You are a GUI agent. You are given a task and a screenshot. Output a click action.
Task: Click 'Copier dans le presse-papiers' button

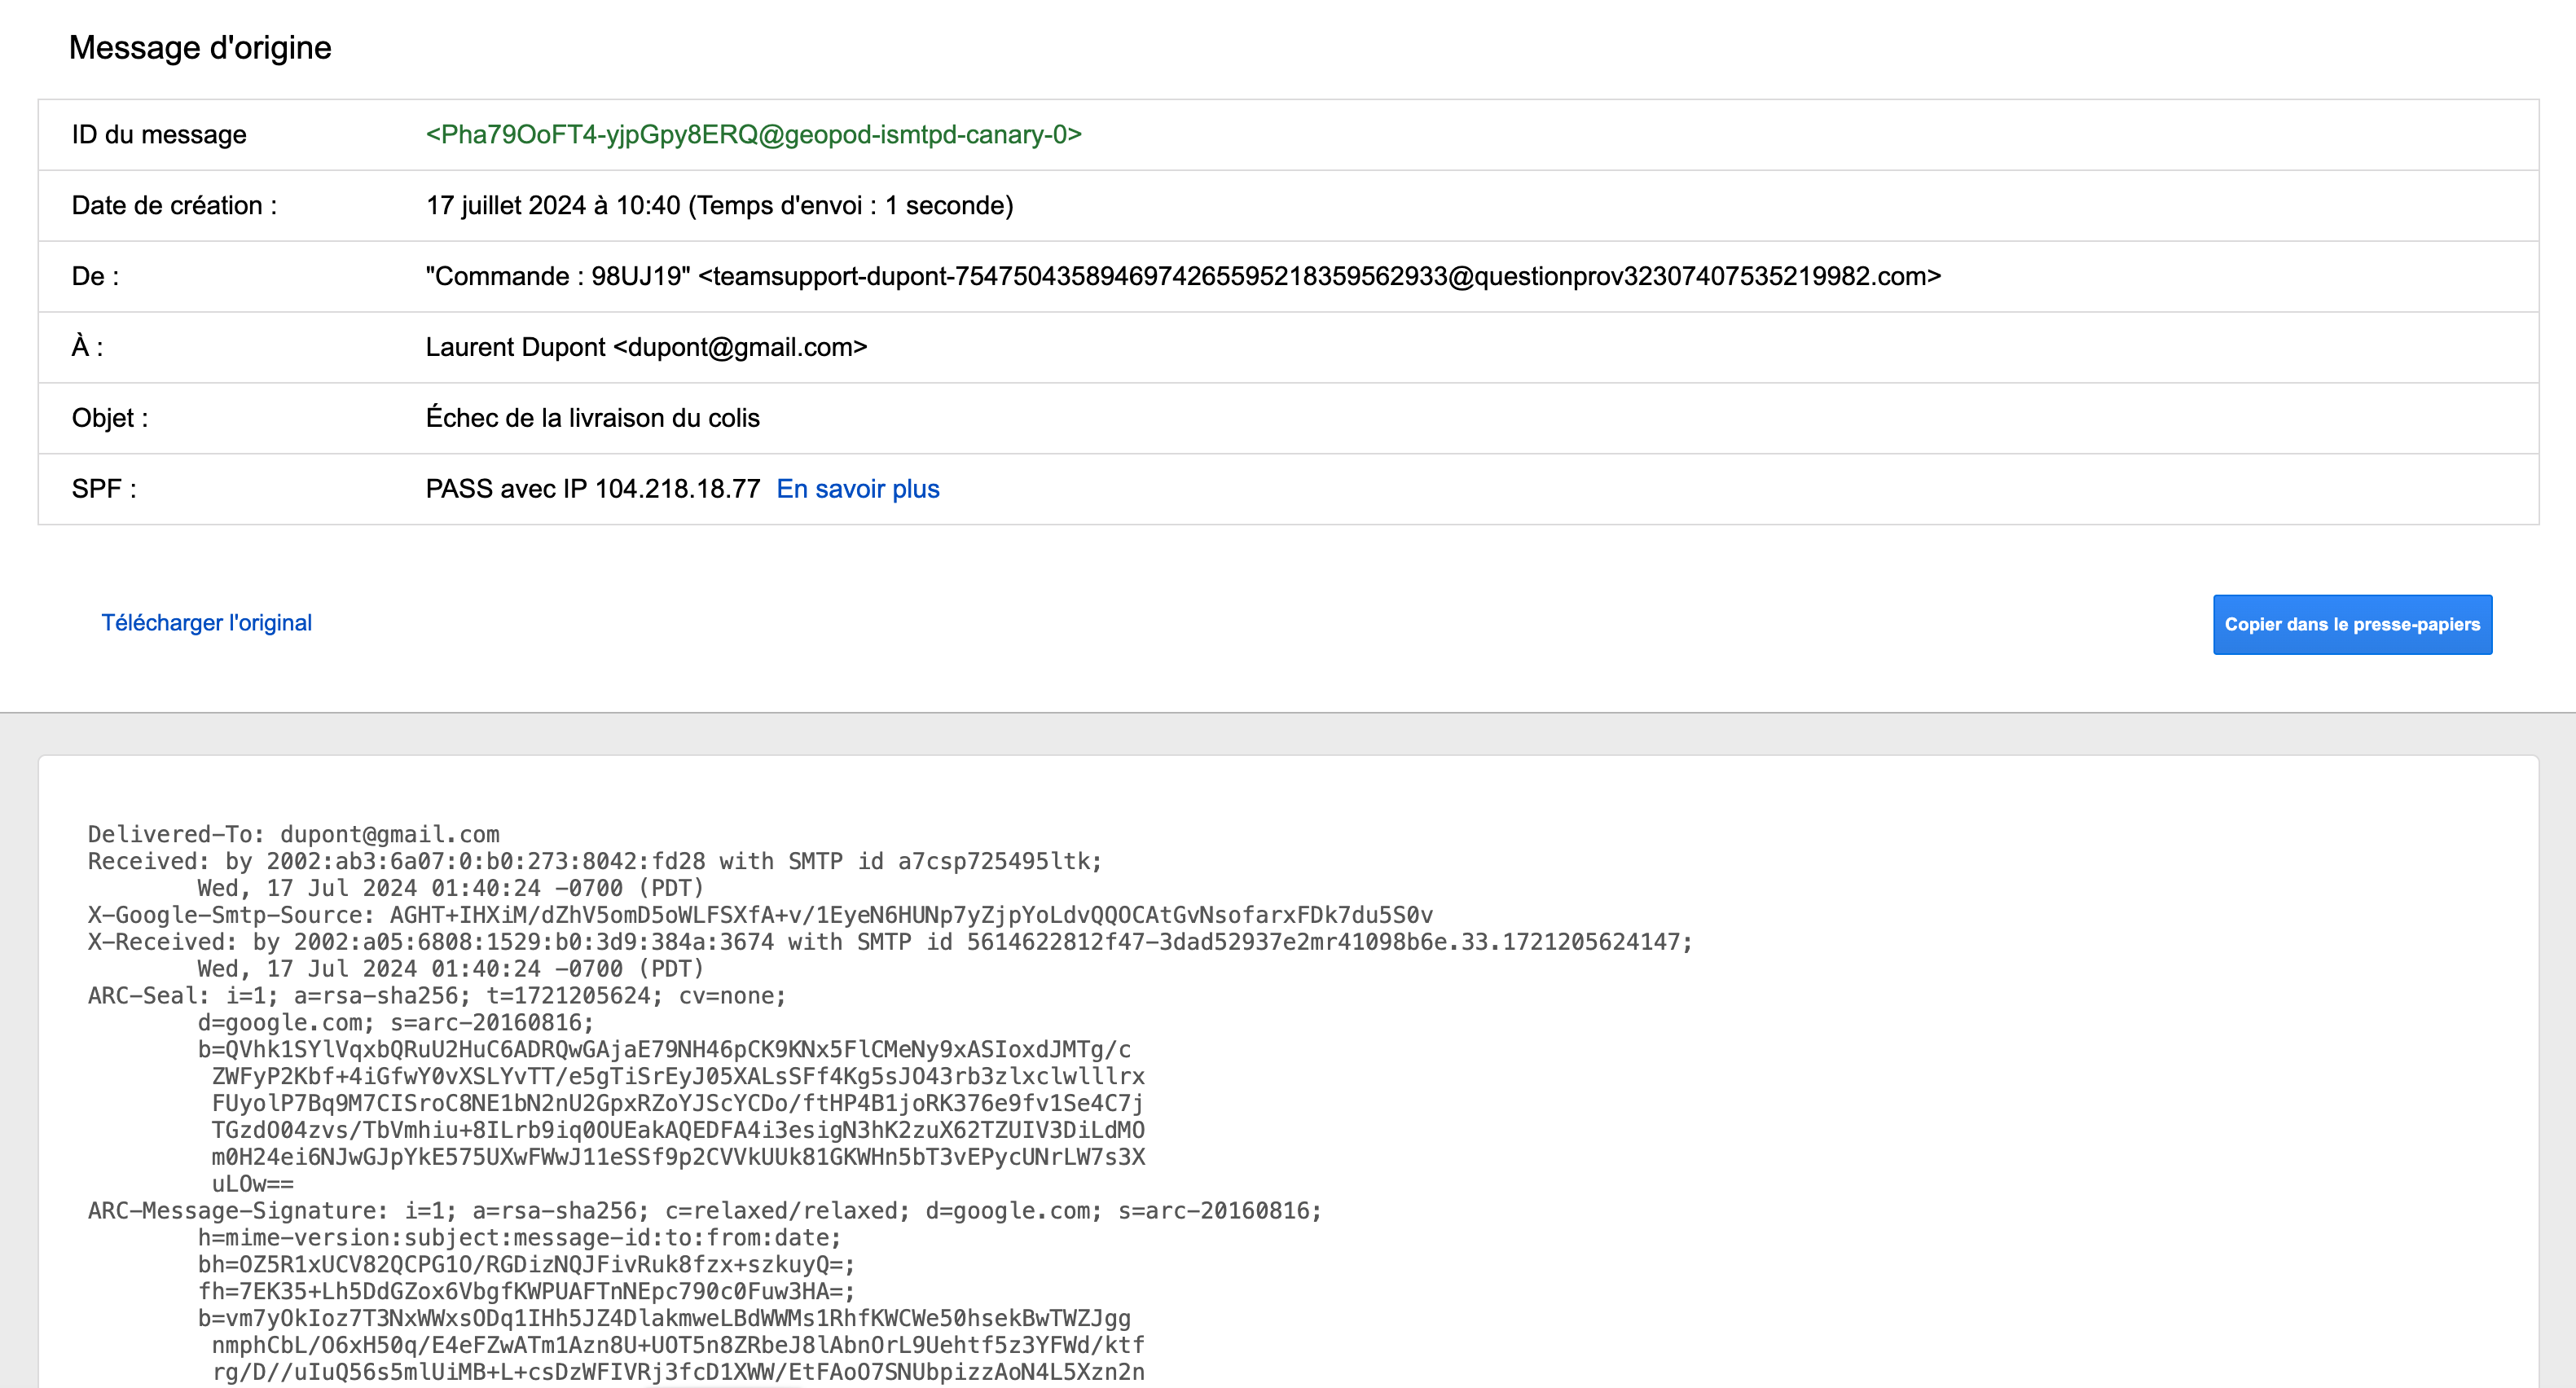[x=2352, y=625]
